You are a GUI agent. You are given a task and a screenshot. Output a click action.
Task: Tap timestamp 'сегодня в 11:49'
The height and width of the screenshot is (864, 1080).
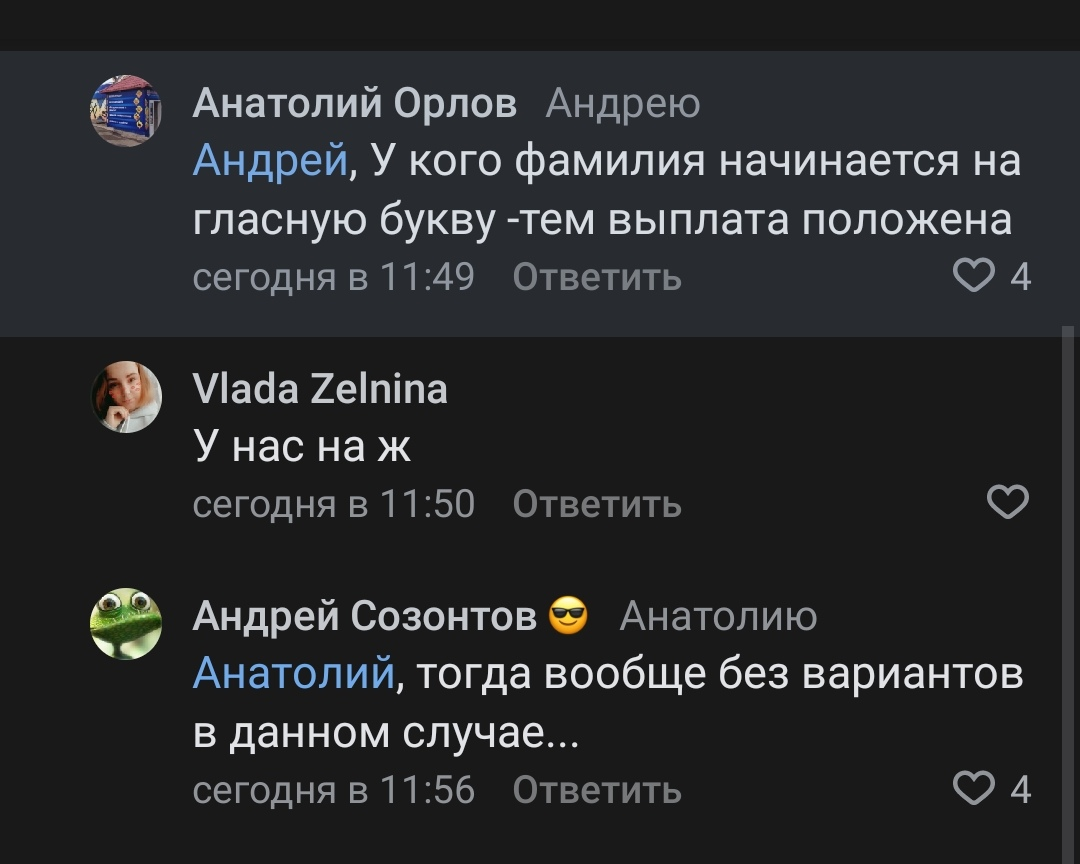pos(333,277)
